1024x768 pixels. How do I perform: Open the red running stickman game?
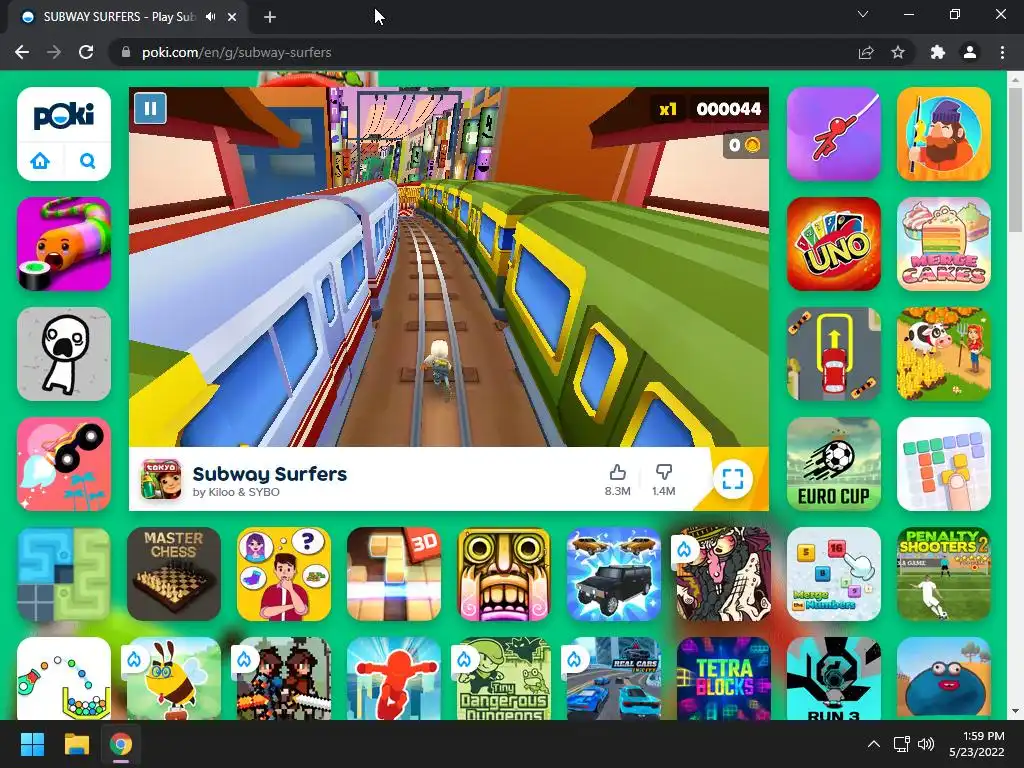pyautogui.click(x=394, y=679)
